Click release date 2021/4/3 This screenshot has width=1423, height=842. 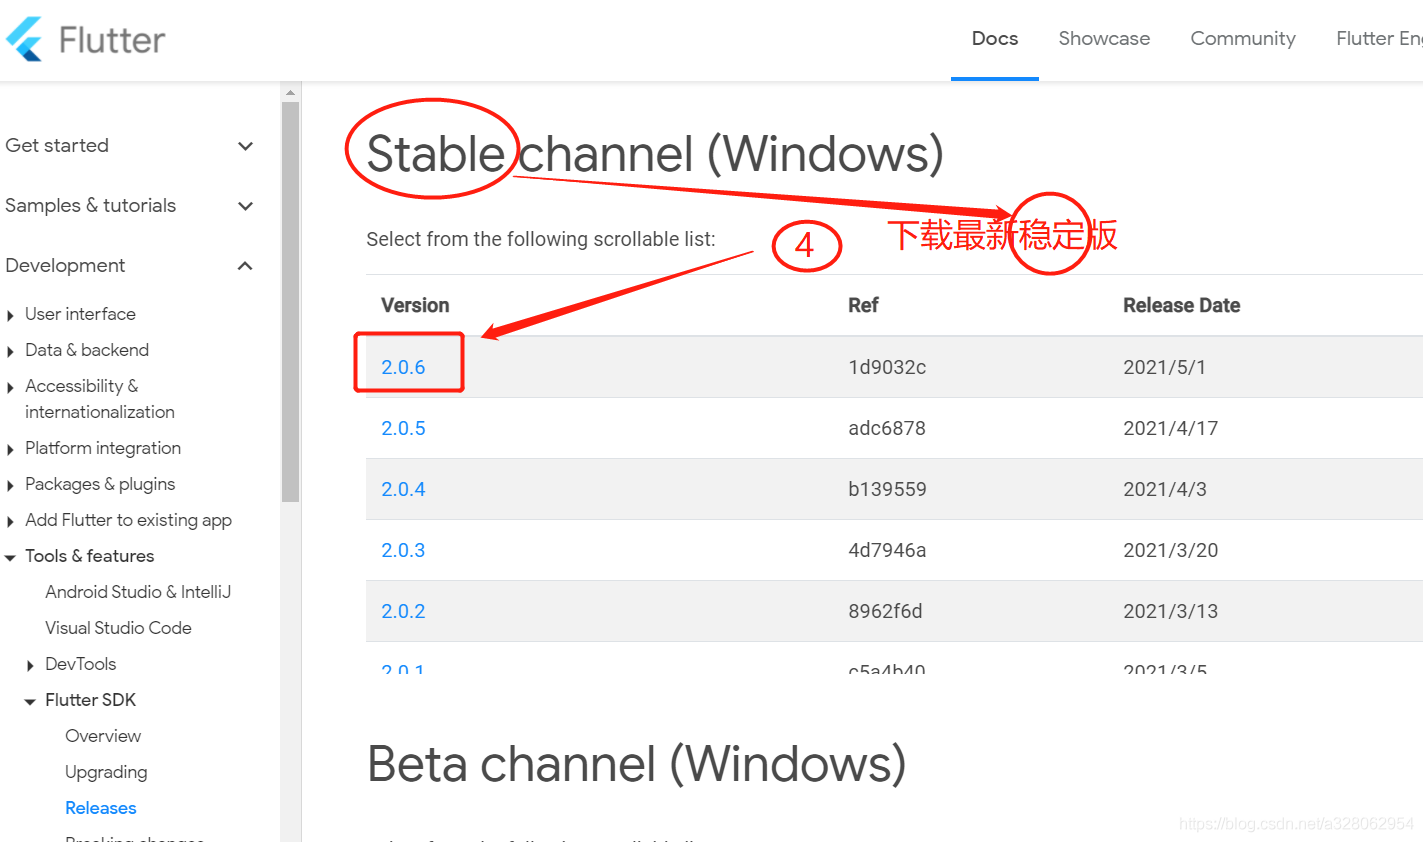pyautogui.click(x=1165, y=489)
